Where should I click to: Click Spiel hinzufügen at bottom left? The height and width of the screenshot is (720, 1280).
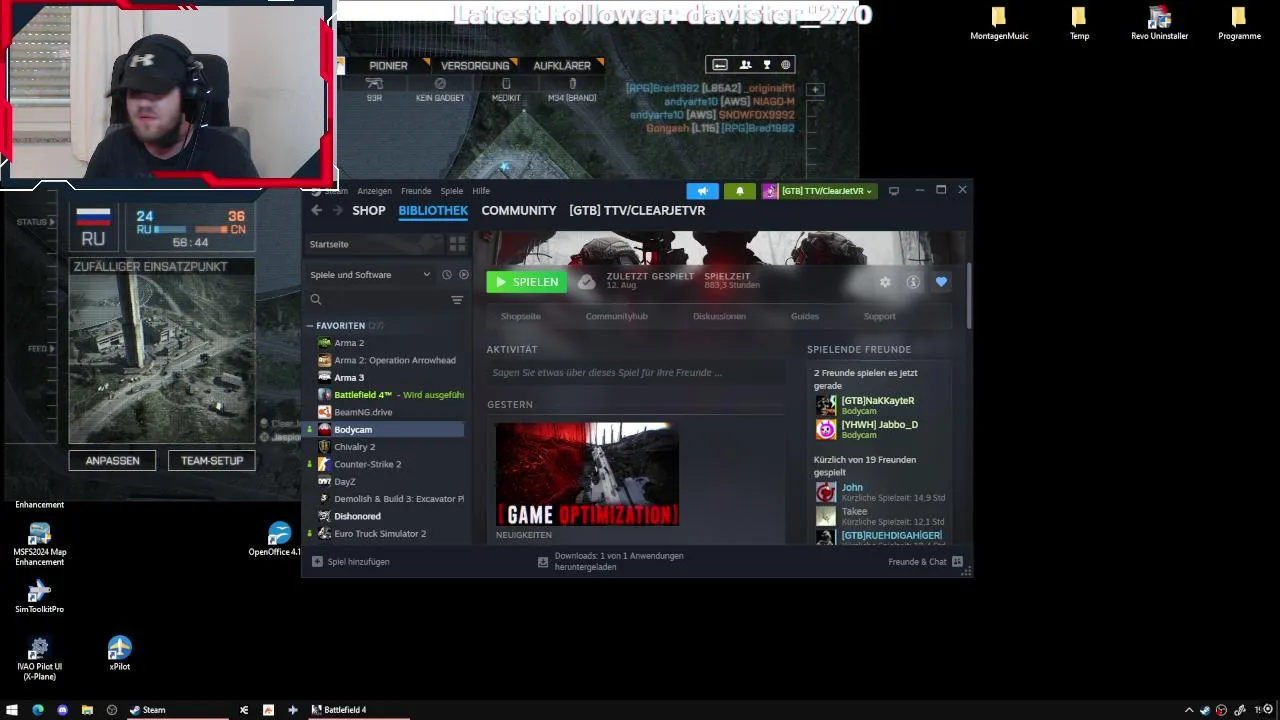pyautogui.click(x=351, y=562)
